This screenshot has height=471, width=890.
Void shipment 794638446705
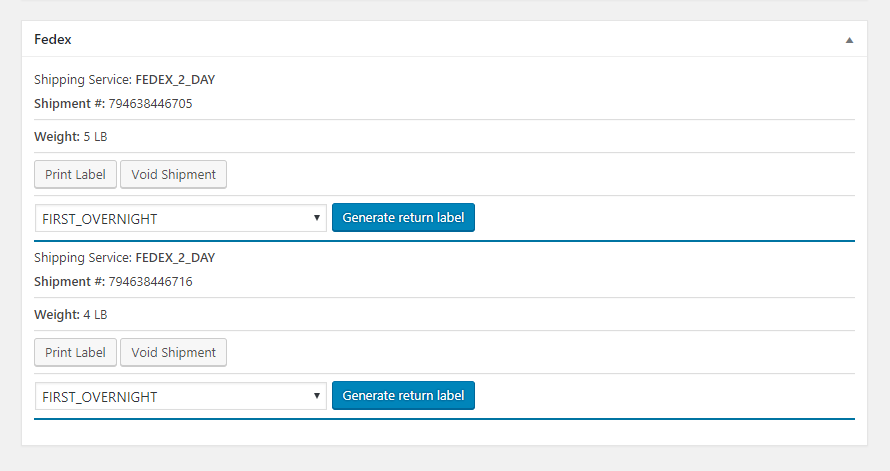pos(174,174)
